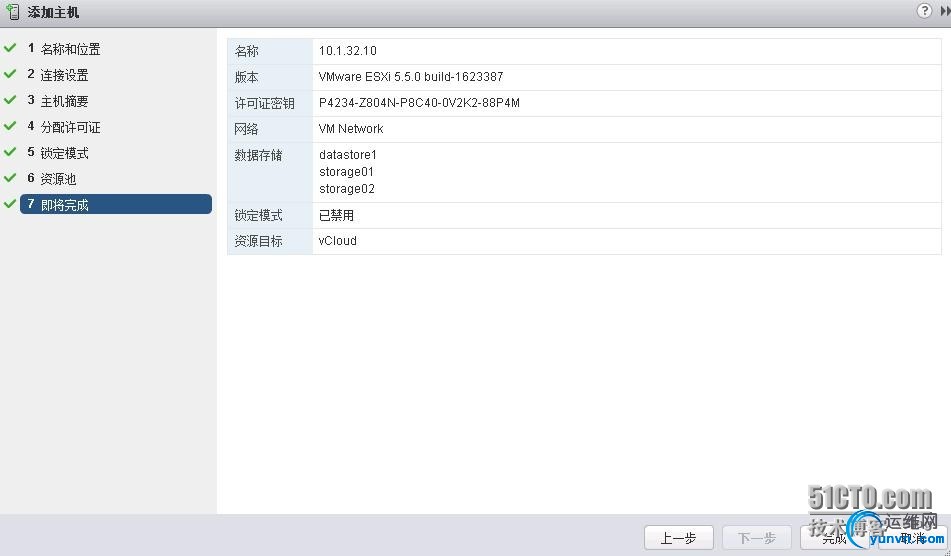
Task: Click the 上一步 back button
Action: [x=678, y=538]
